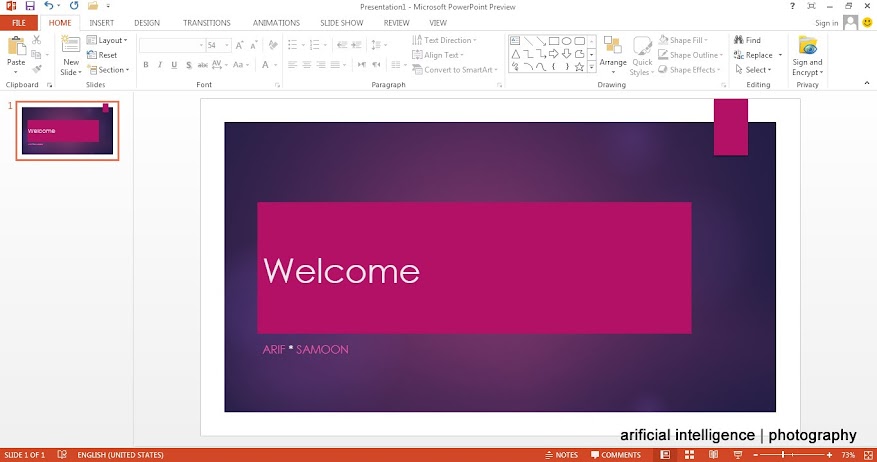Click the Welcome title text on slide
This screenshot has height=462, width=877.
pos(341,271)
